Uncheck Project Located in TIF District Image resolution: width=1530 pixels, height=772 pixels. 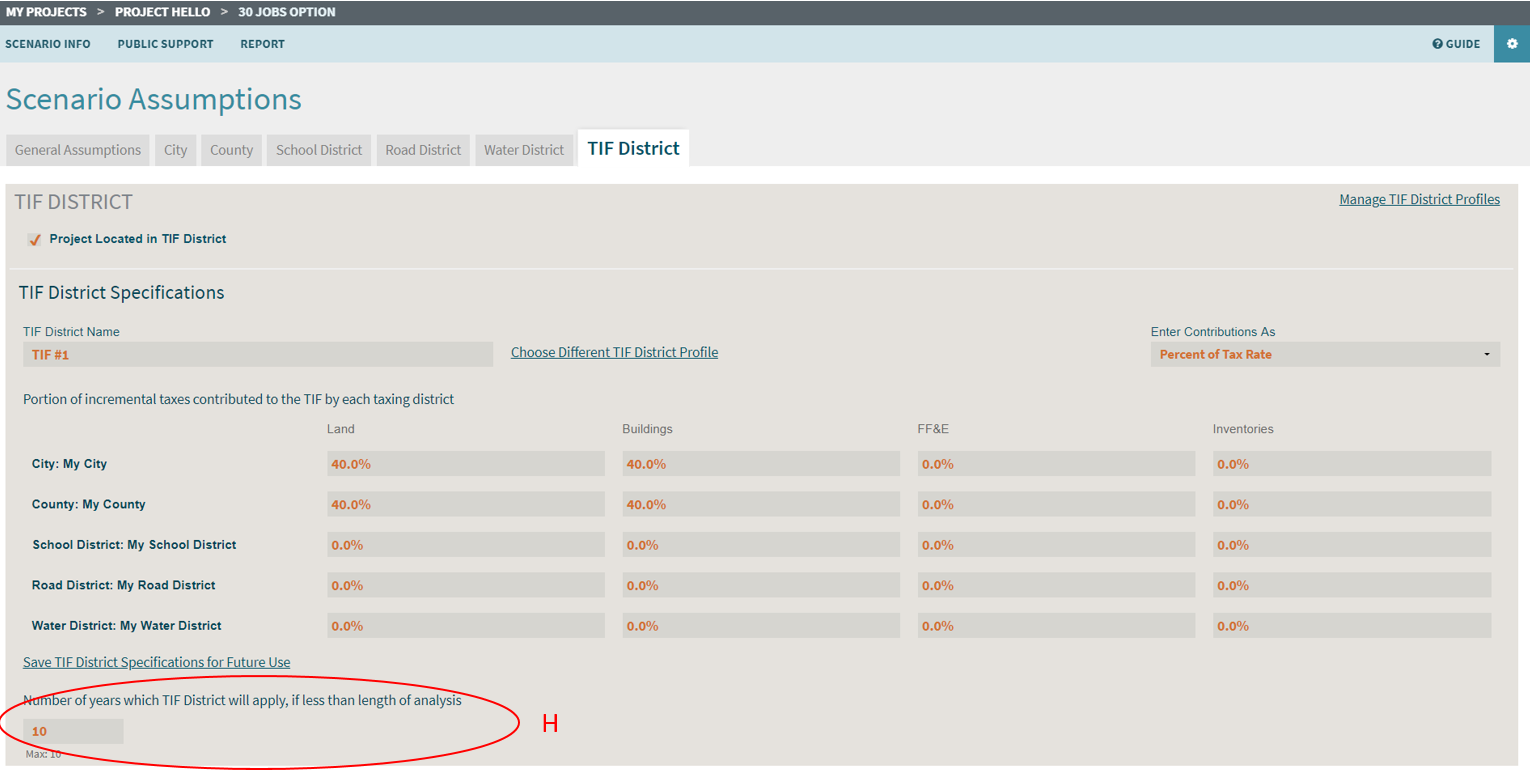[35, 240]
